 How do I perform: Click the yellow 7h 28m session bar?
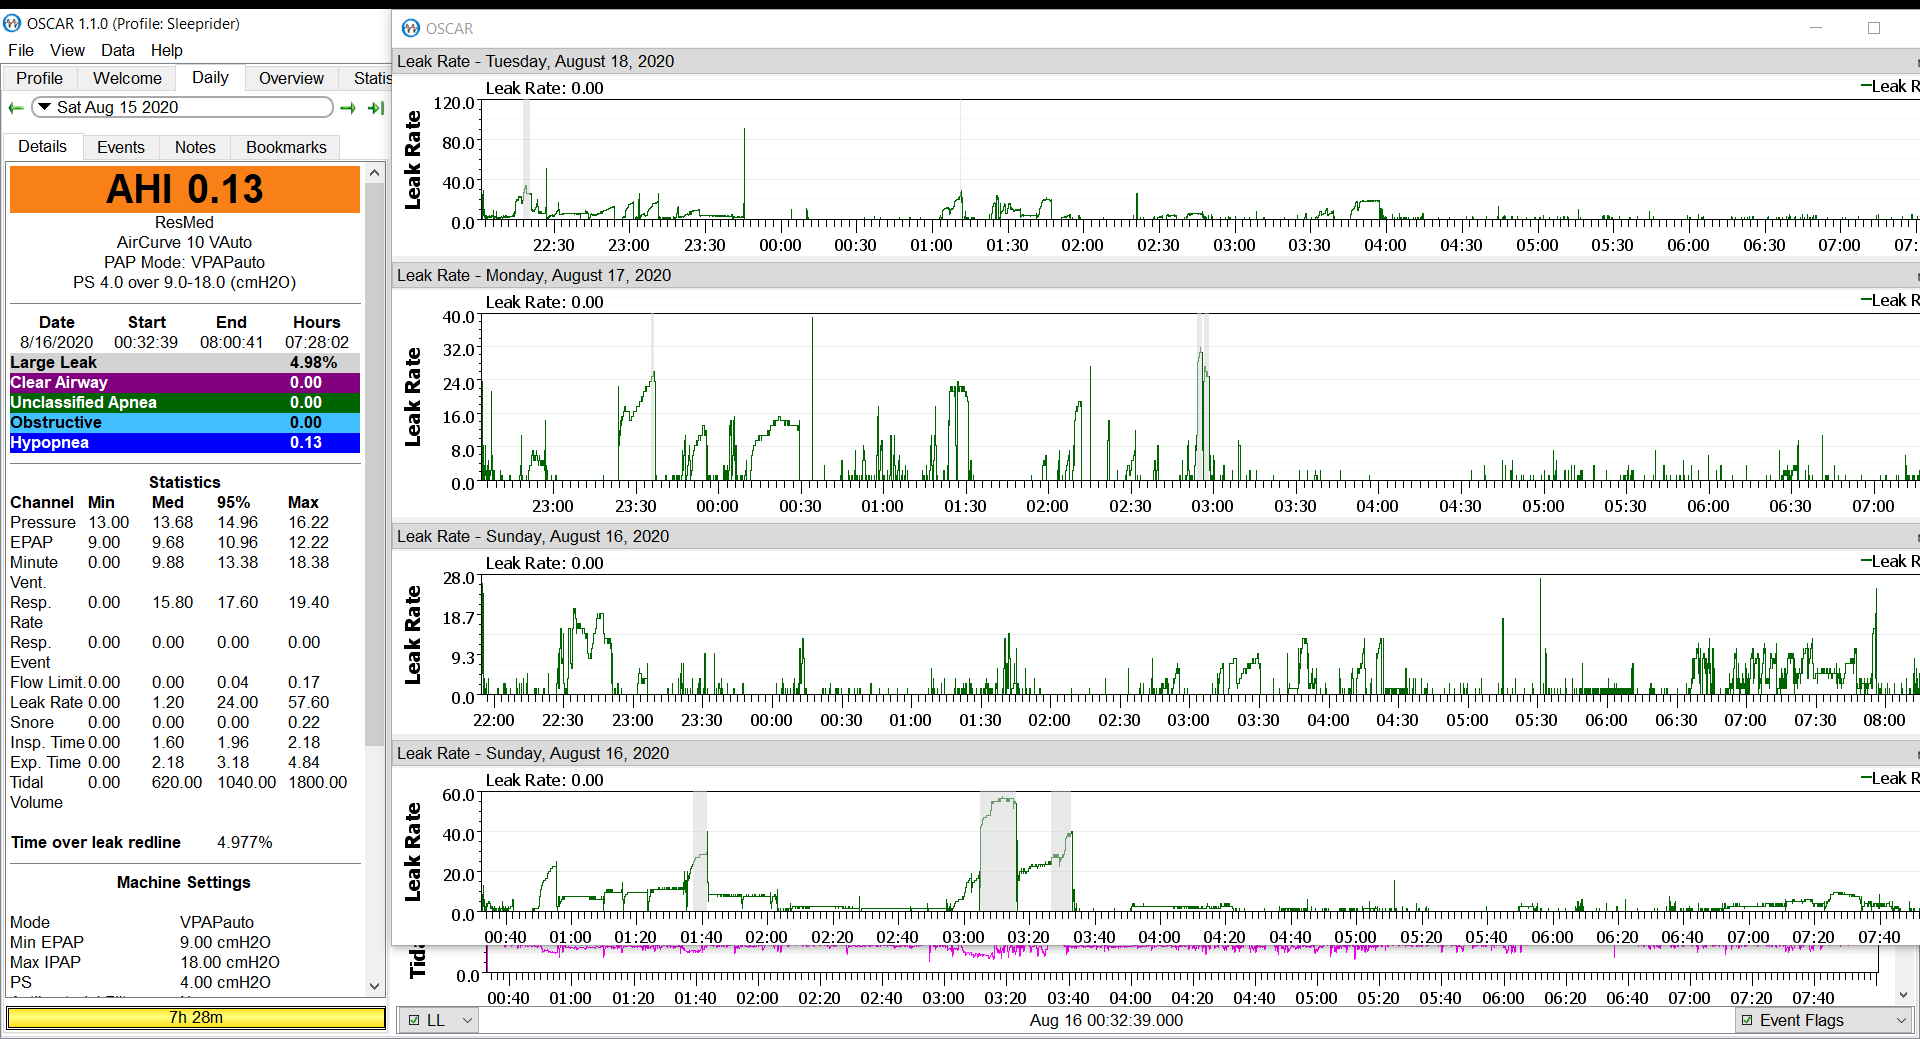[196, 1018]
